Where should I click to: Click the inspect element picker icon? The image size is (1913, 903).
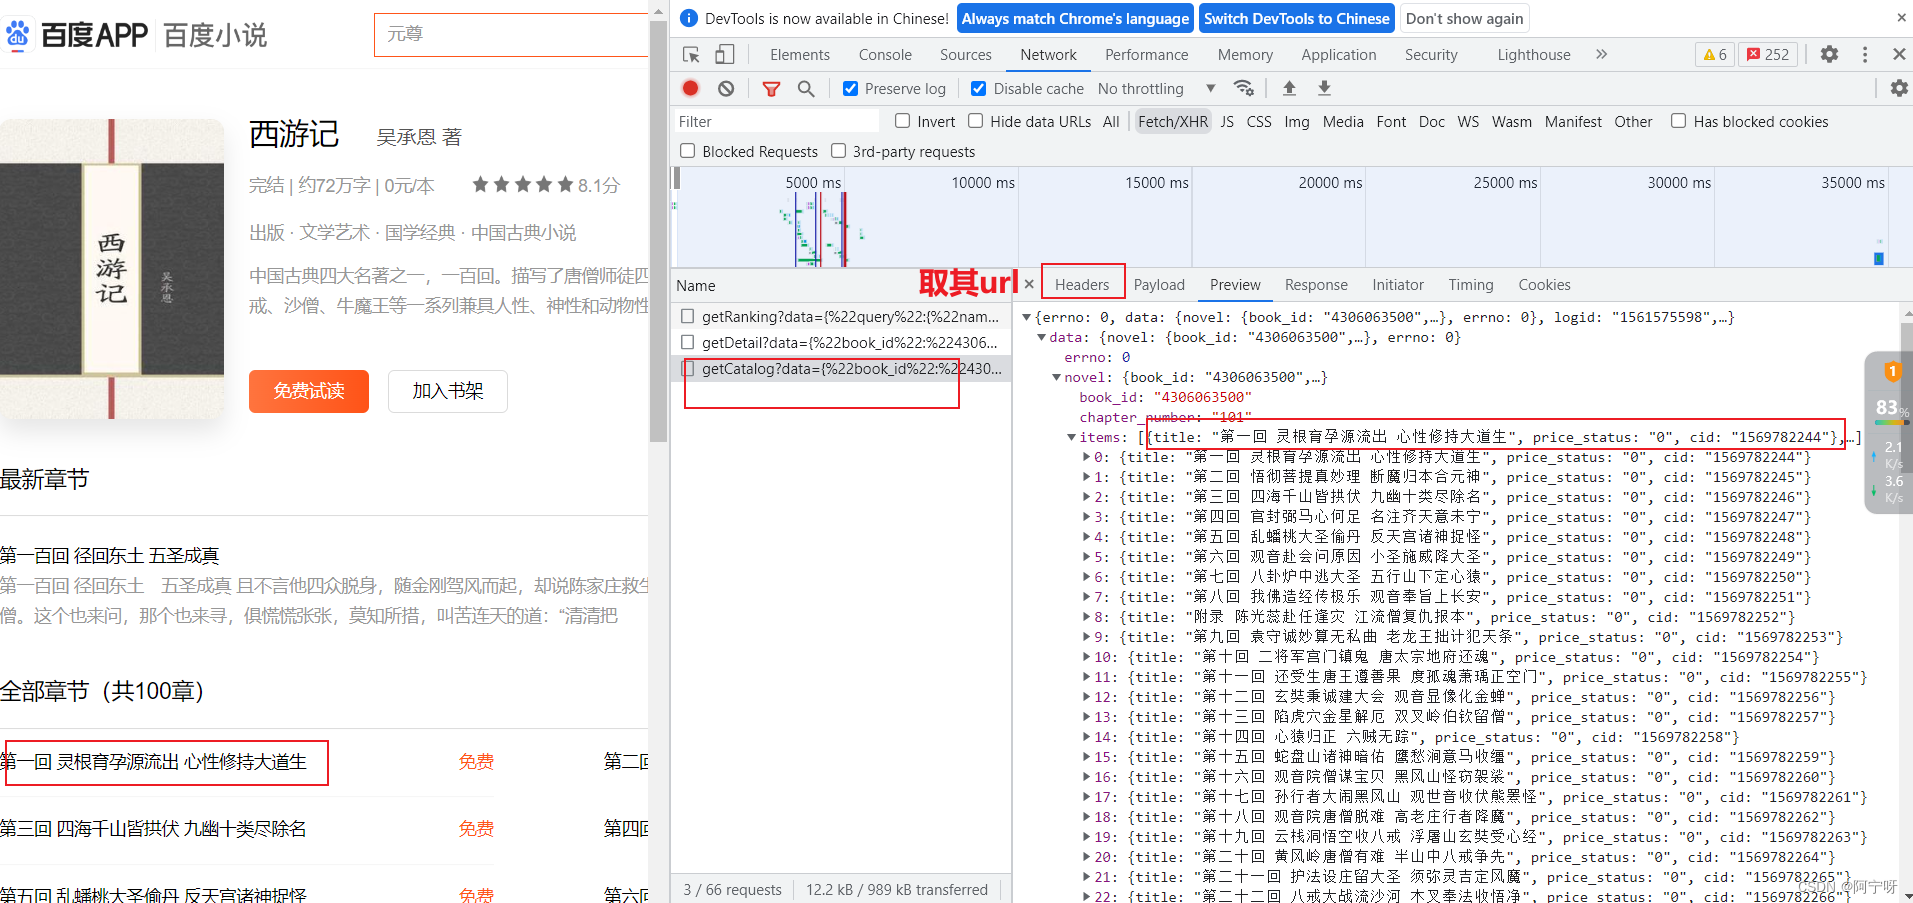tap(691, 55)
